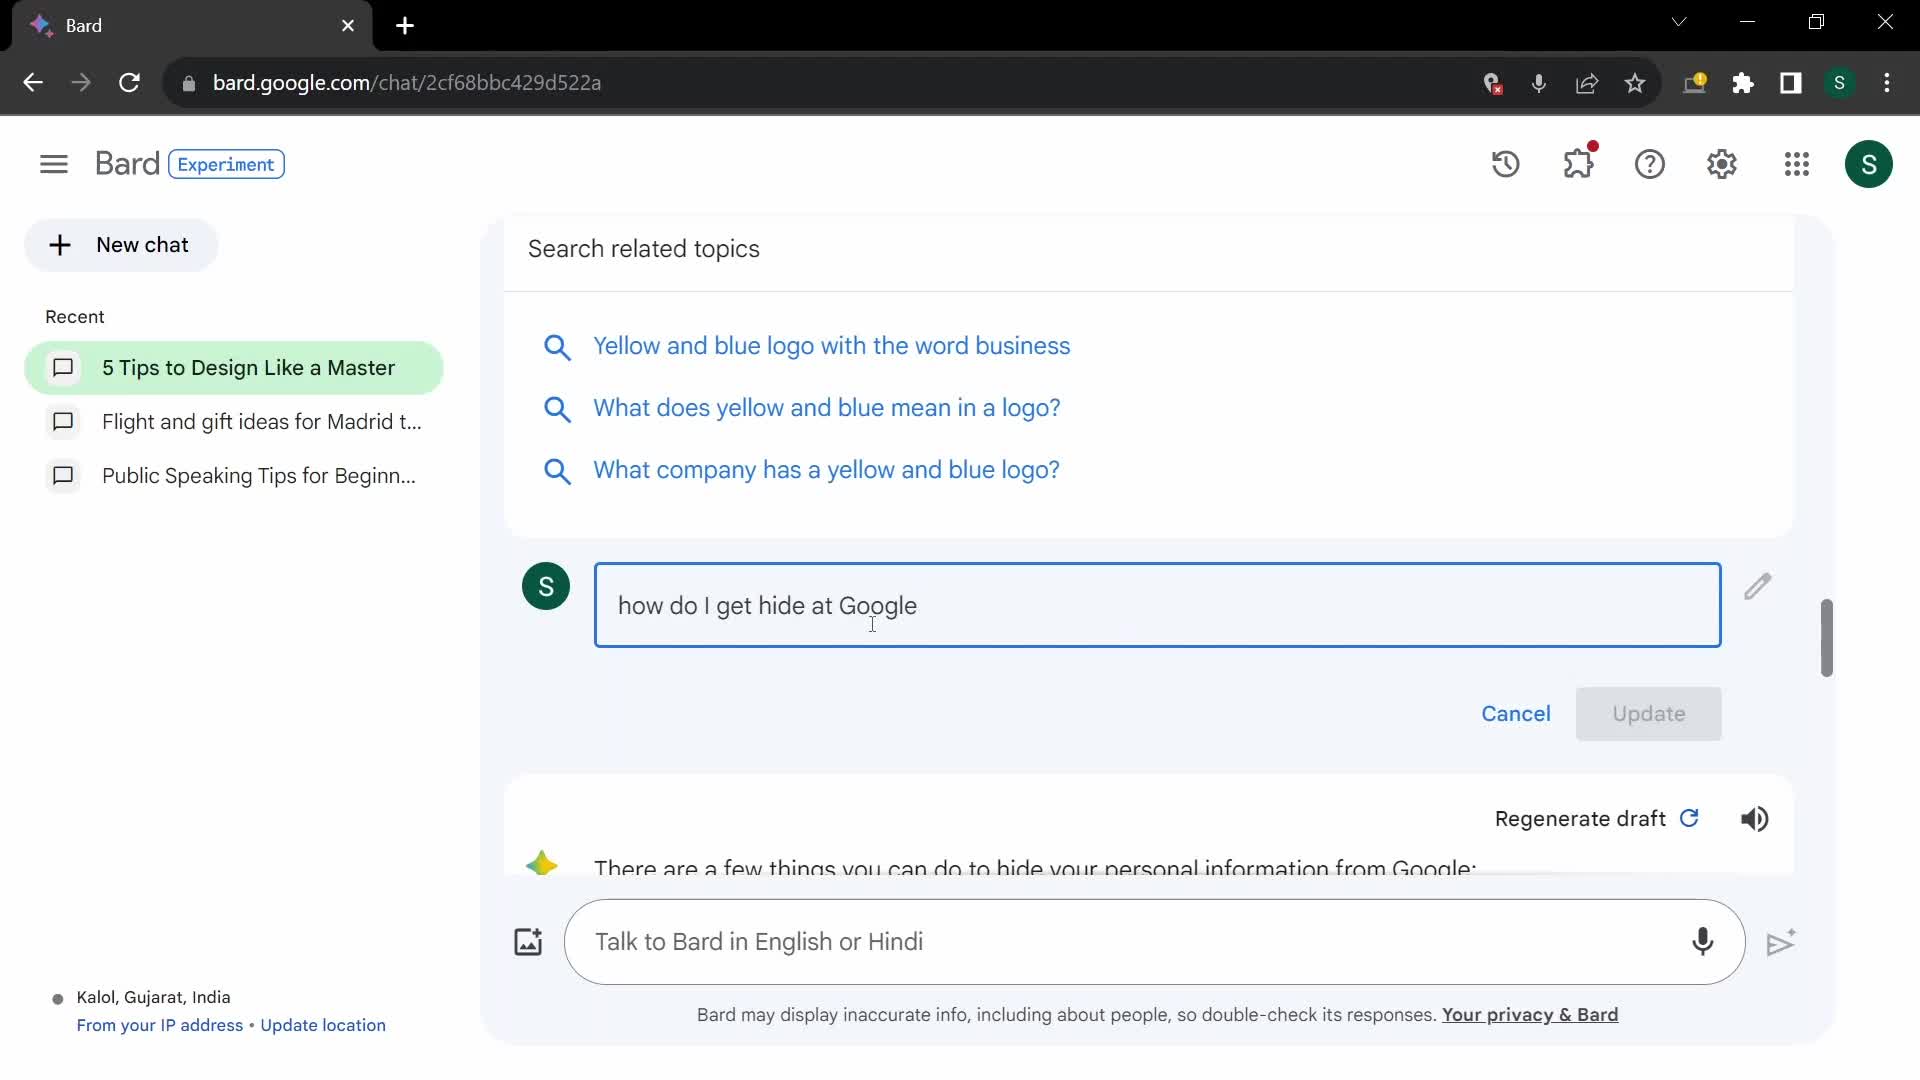Open Chrome tab search dropdown arrow

pyautogui.click(x=1679, y=22)
